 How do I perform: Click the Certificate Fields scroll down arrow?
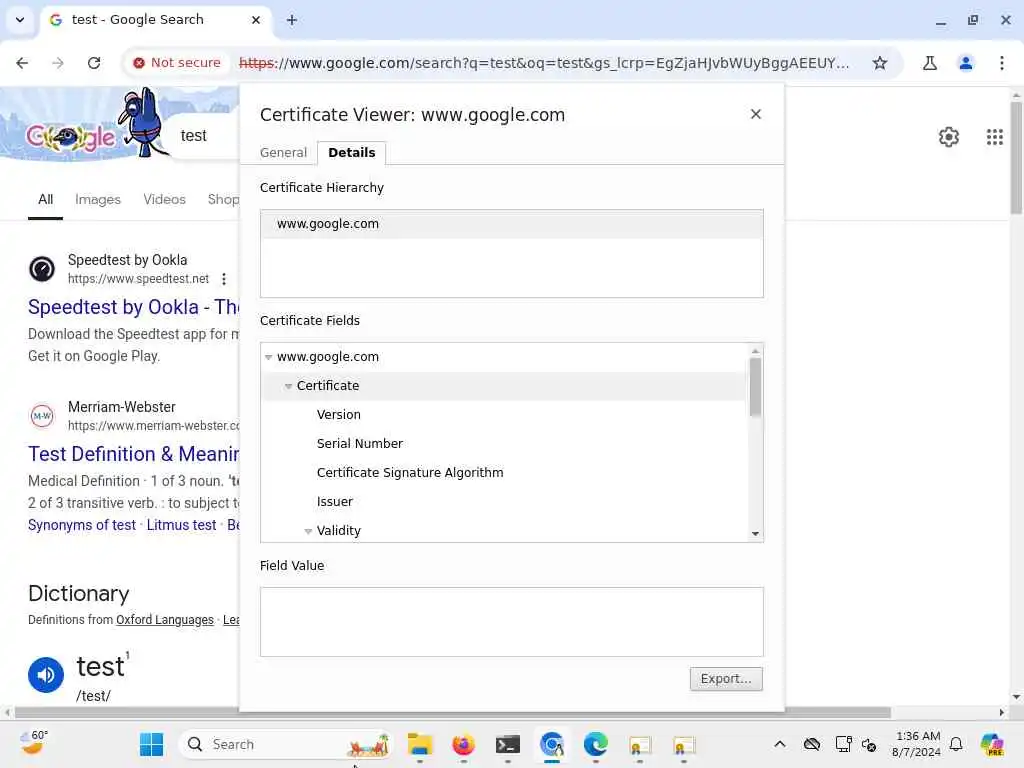756,534
